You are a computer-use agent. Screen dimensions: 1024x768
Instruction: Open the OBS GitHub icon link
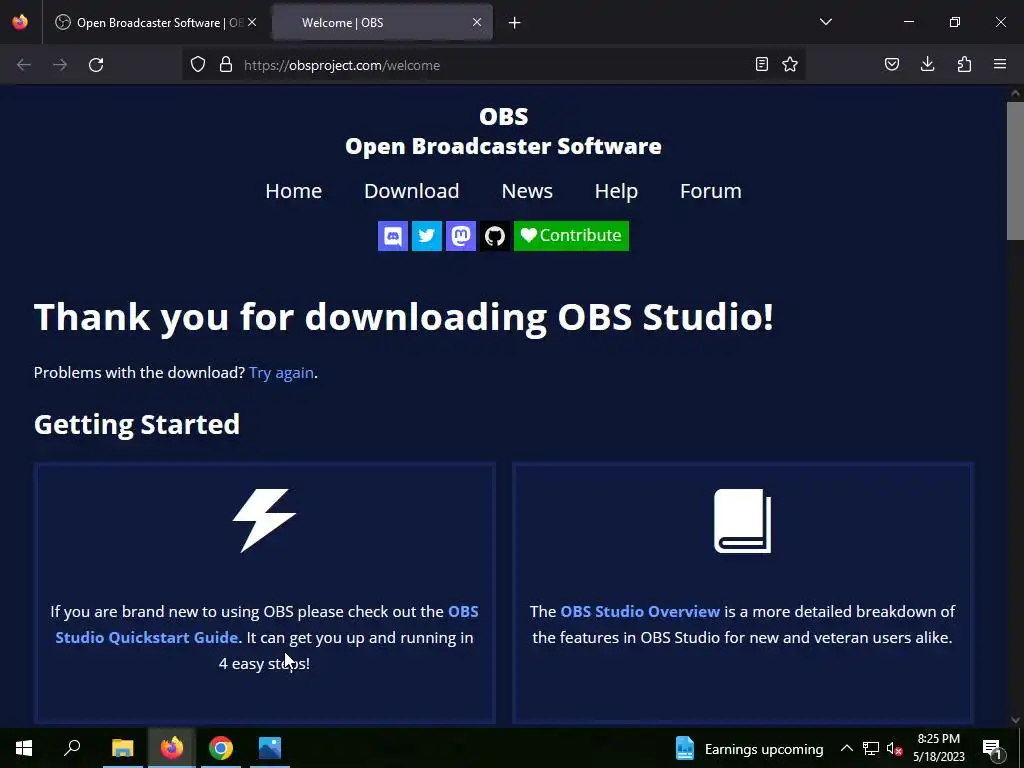click(494, 236)
